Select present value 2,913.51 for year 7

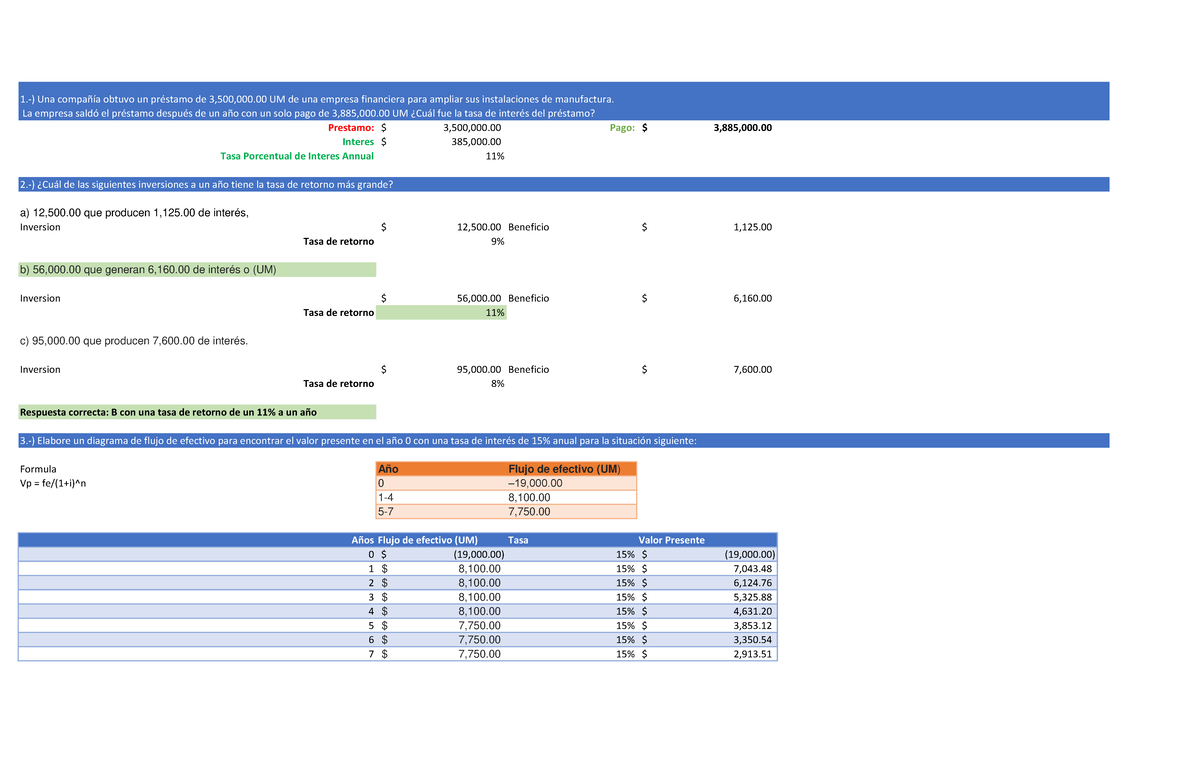click(754, 654)
